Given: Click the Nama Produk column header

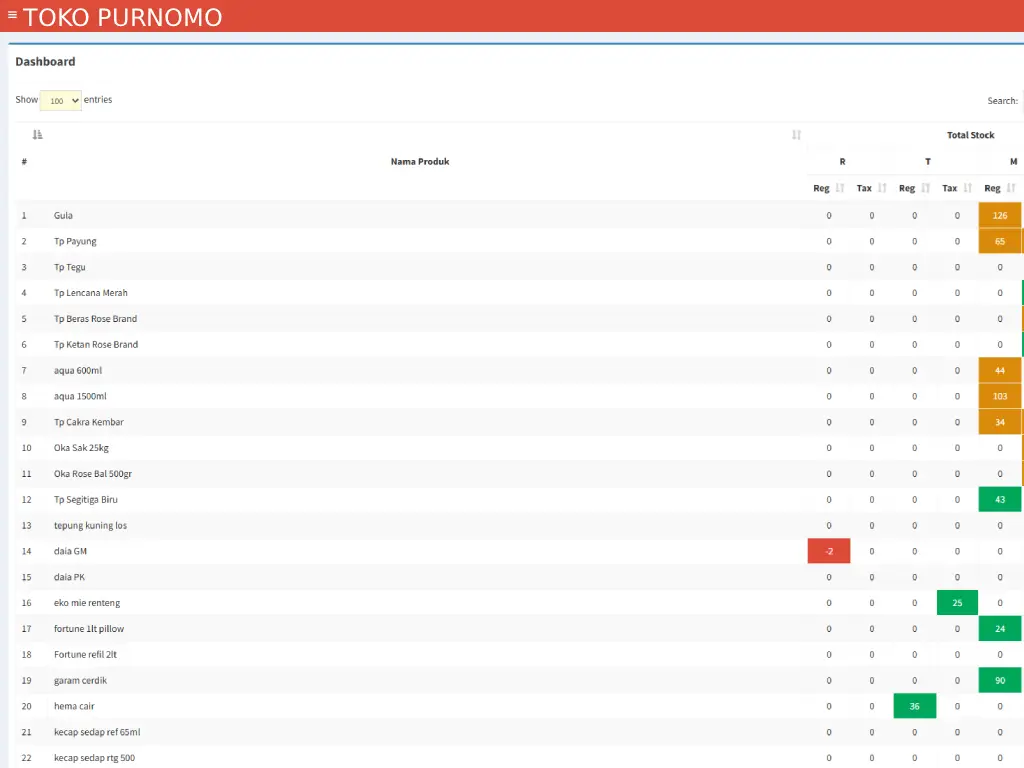Looking at the screenshot, I should tap(420, 162).
